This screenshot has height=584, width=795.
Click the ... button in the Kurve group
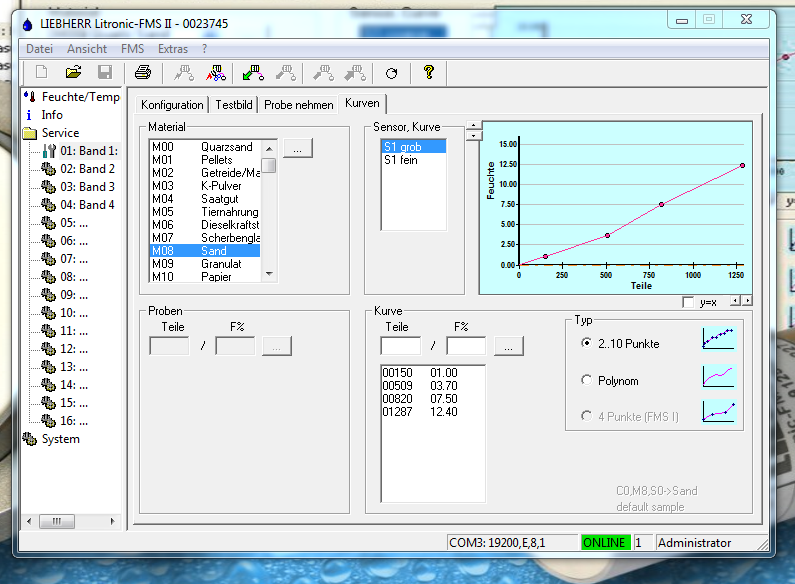click(x=509, y=346)
